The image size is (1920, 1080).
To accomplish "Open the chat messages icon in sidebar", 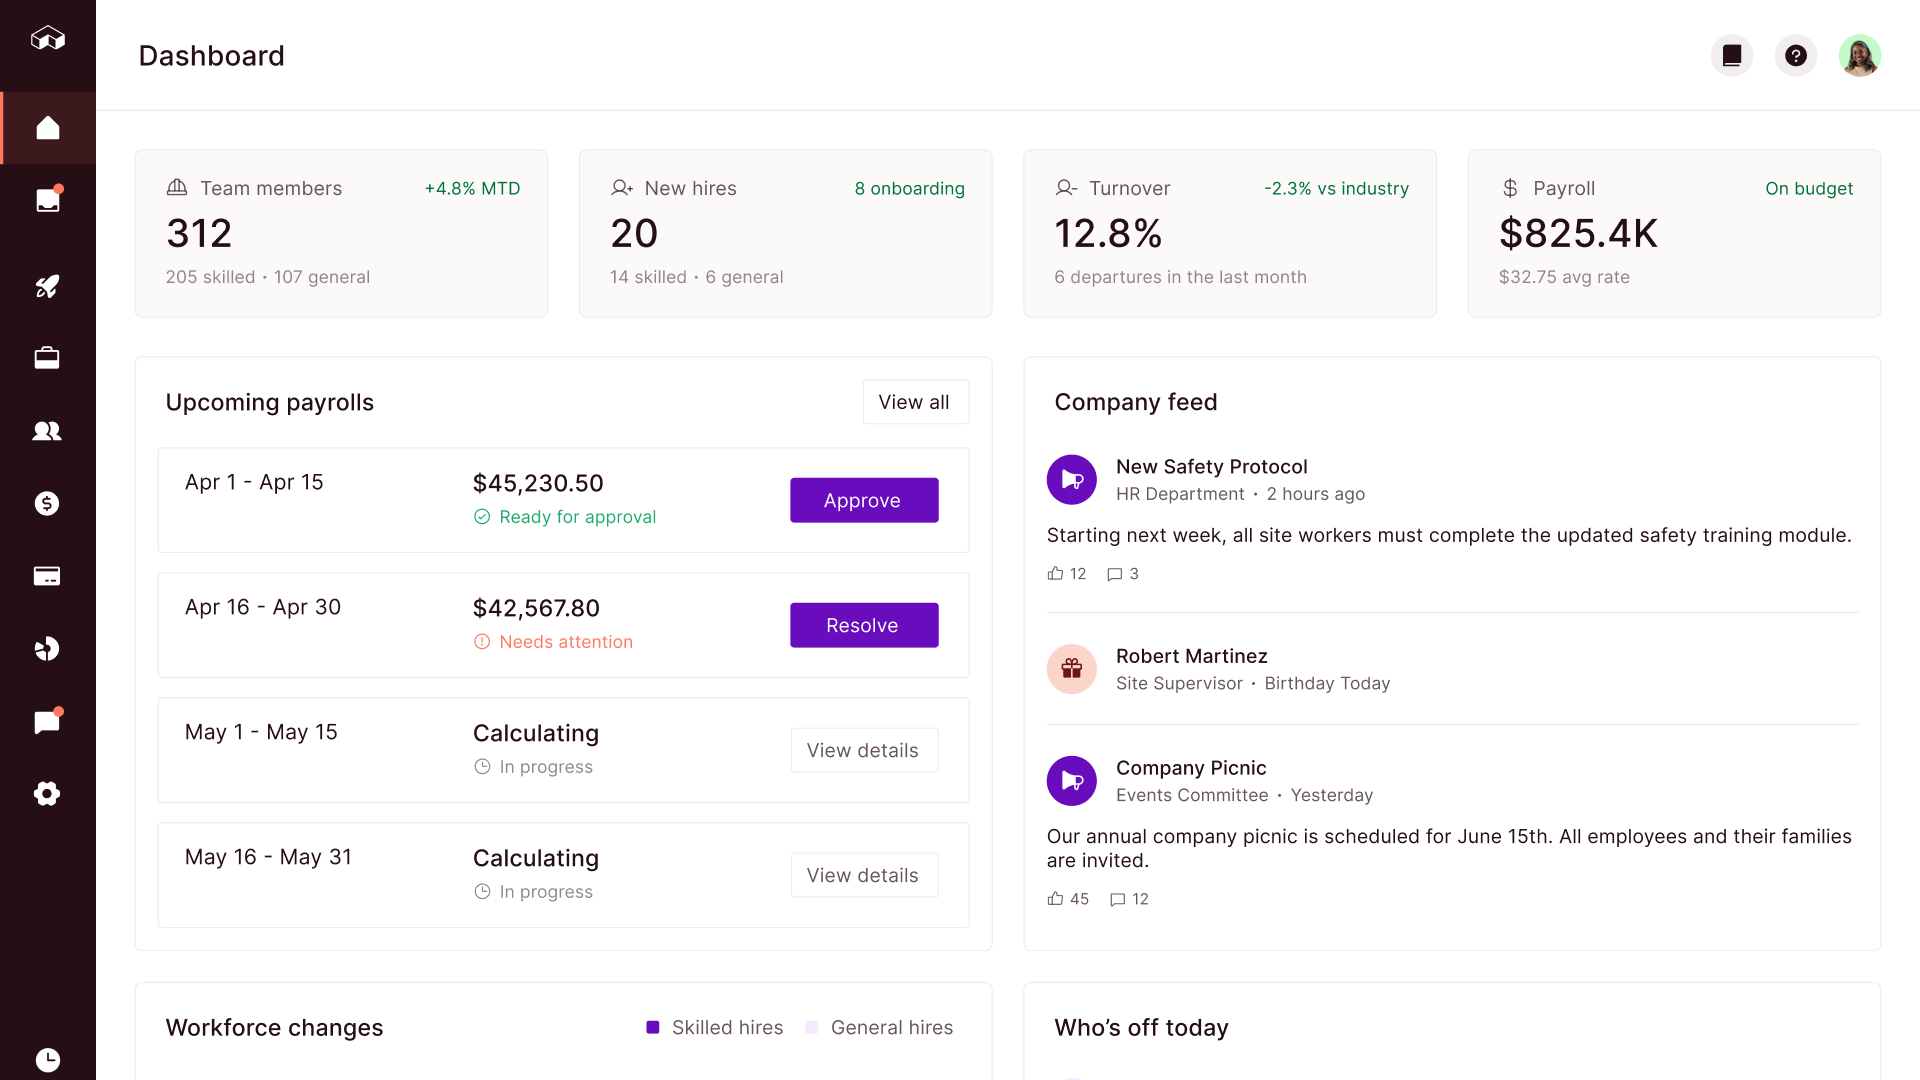I will (x=47, y=722).
